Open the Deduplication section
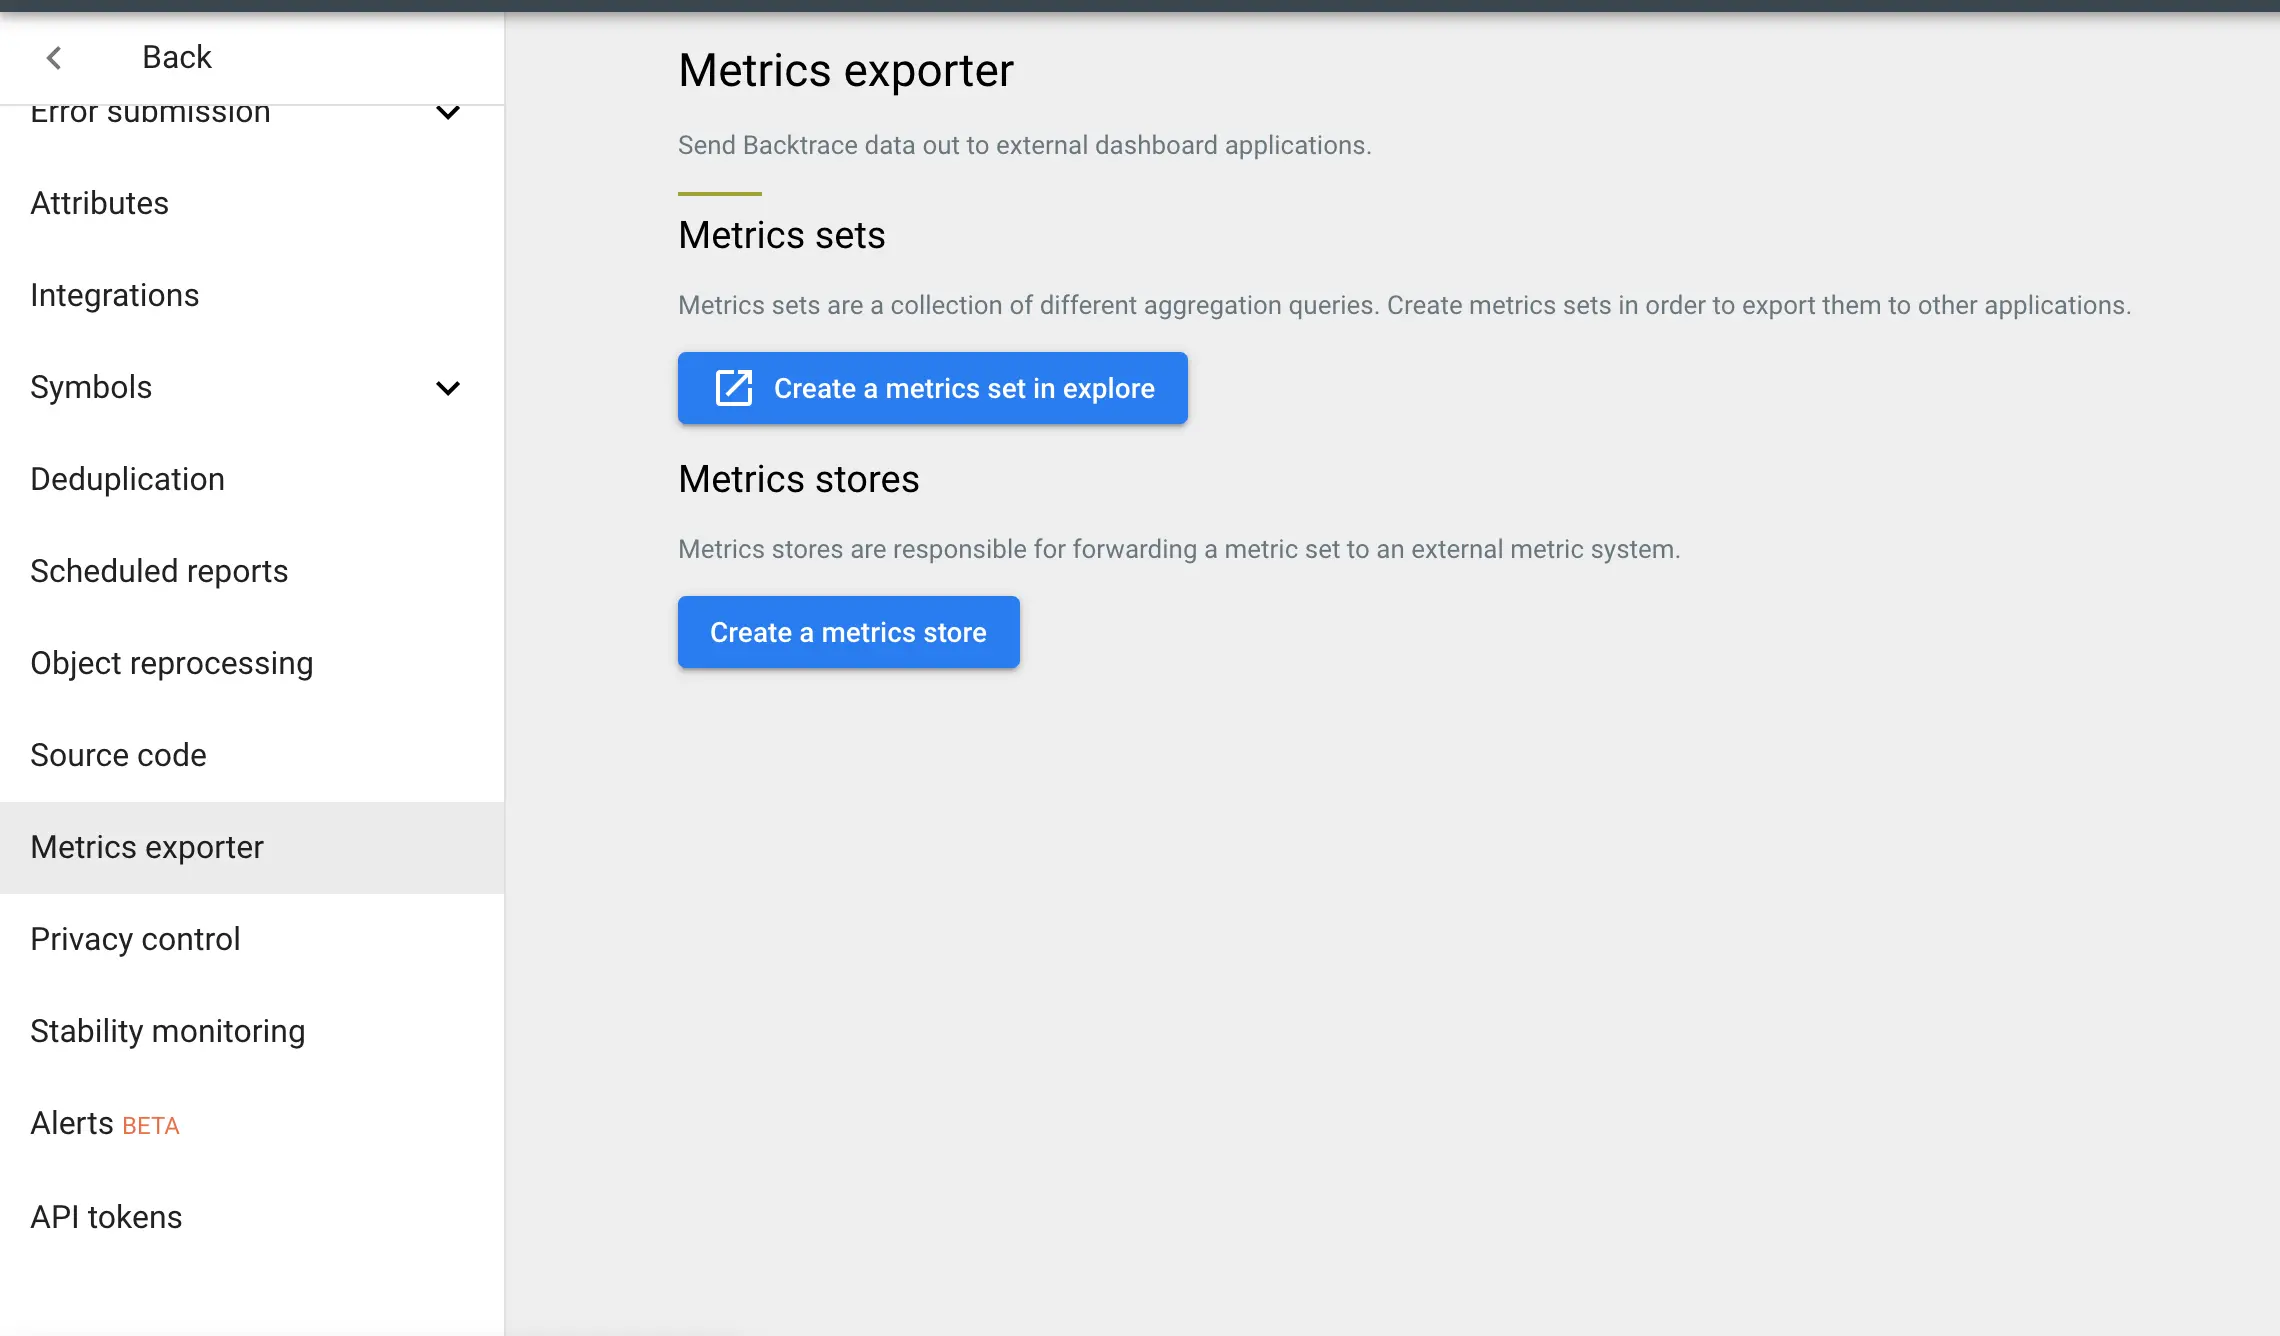Viewport: 2280px width, 1336px height. (127, 479)
